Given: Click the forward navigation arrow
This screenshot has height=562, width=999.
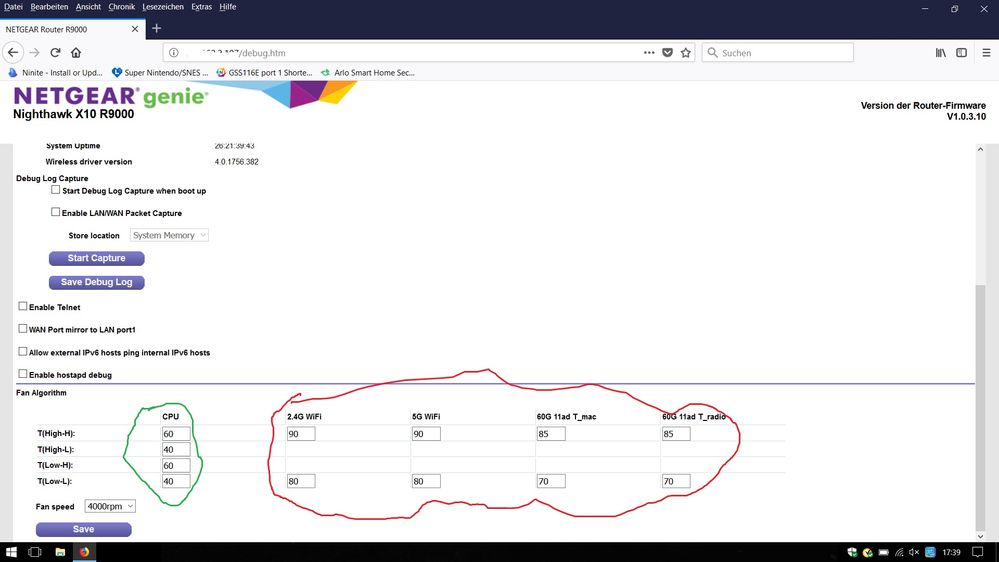Looking at the screenshot, I should (x=34, y=52).
